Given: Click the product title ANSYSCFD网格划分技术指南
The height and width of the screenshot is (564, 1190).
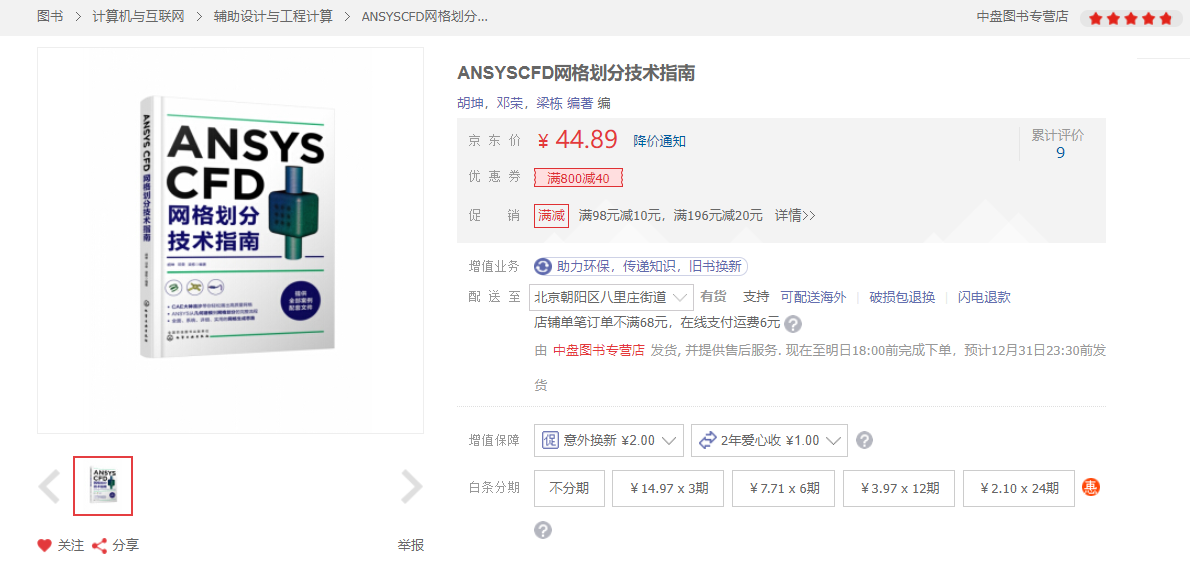Looking at the screenshot, I should [x=577, y=74].
